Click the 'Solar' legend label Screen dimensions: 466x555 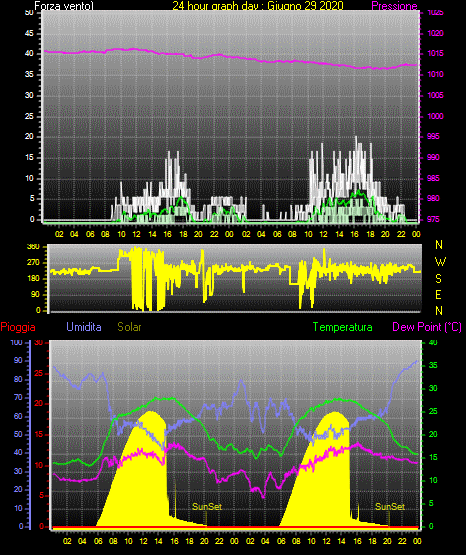(130, 327)
